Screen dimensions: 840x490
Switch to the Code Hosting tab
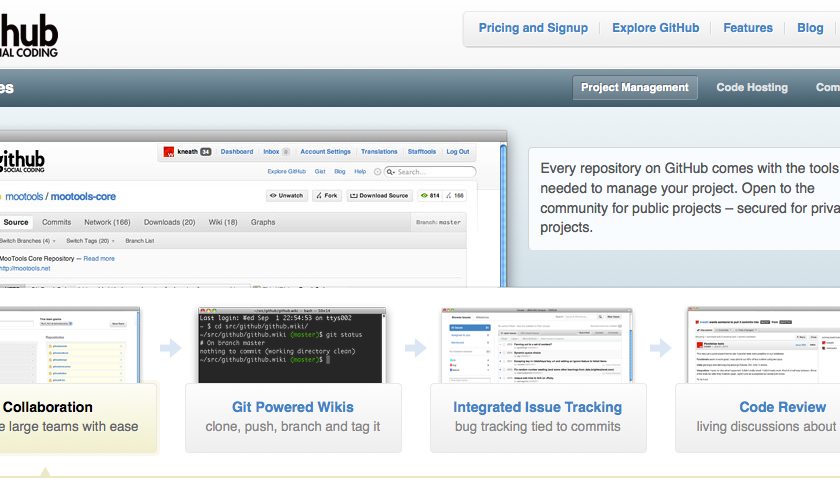(752, 88)
